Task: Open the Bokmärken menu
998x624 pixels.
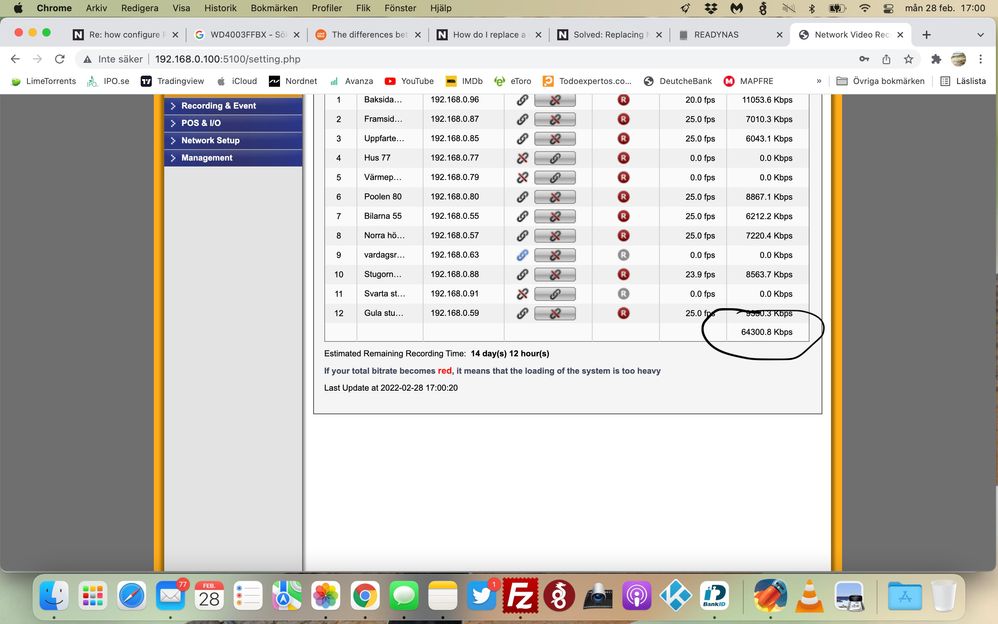Action: click(274, 8)
